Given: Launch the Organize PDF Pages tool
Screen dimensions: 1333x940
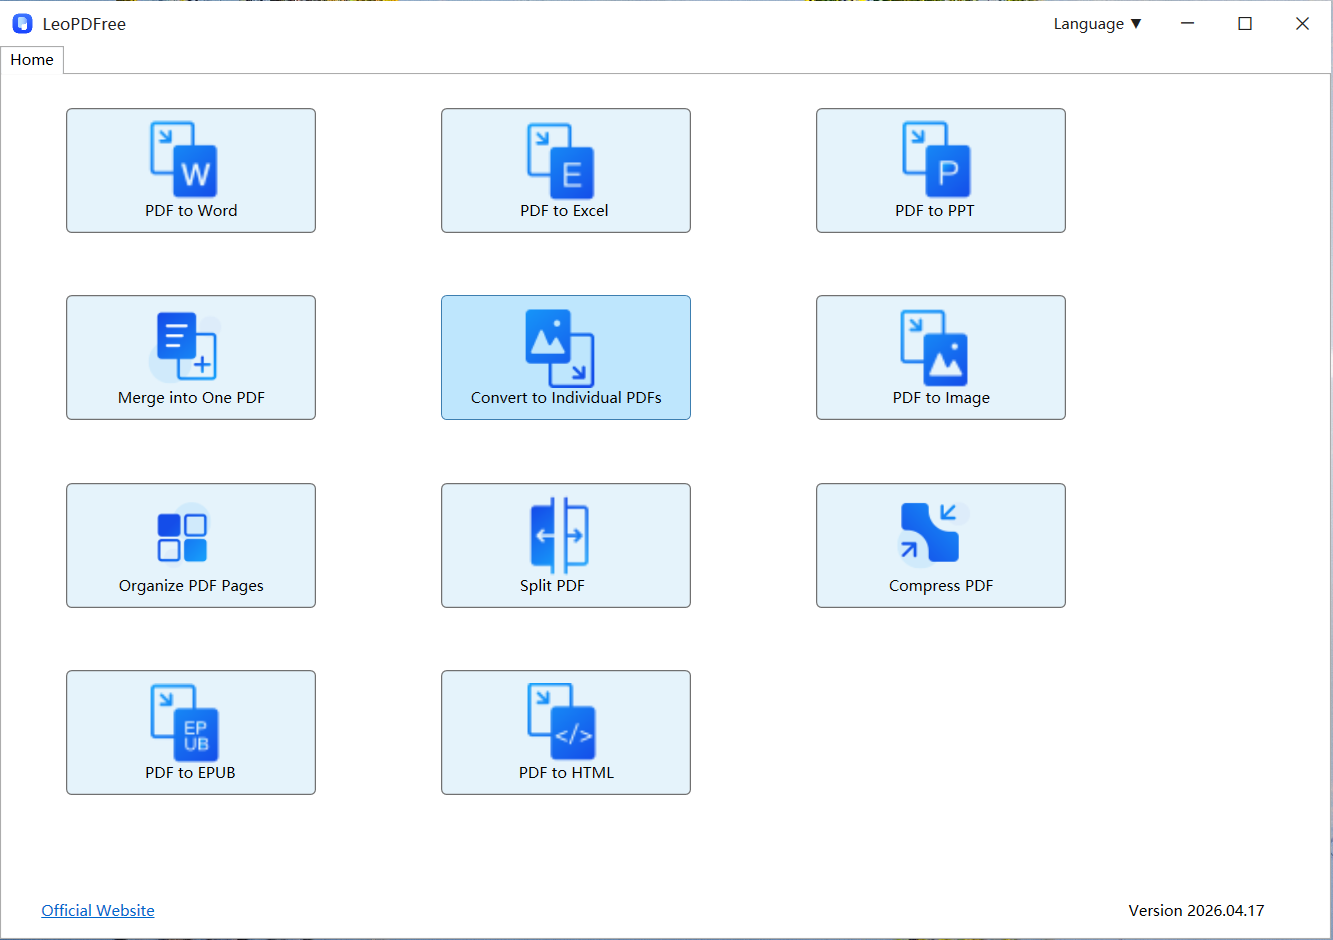Looking at the screenshot, I should 191,546.
